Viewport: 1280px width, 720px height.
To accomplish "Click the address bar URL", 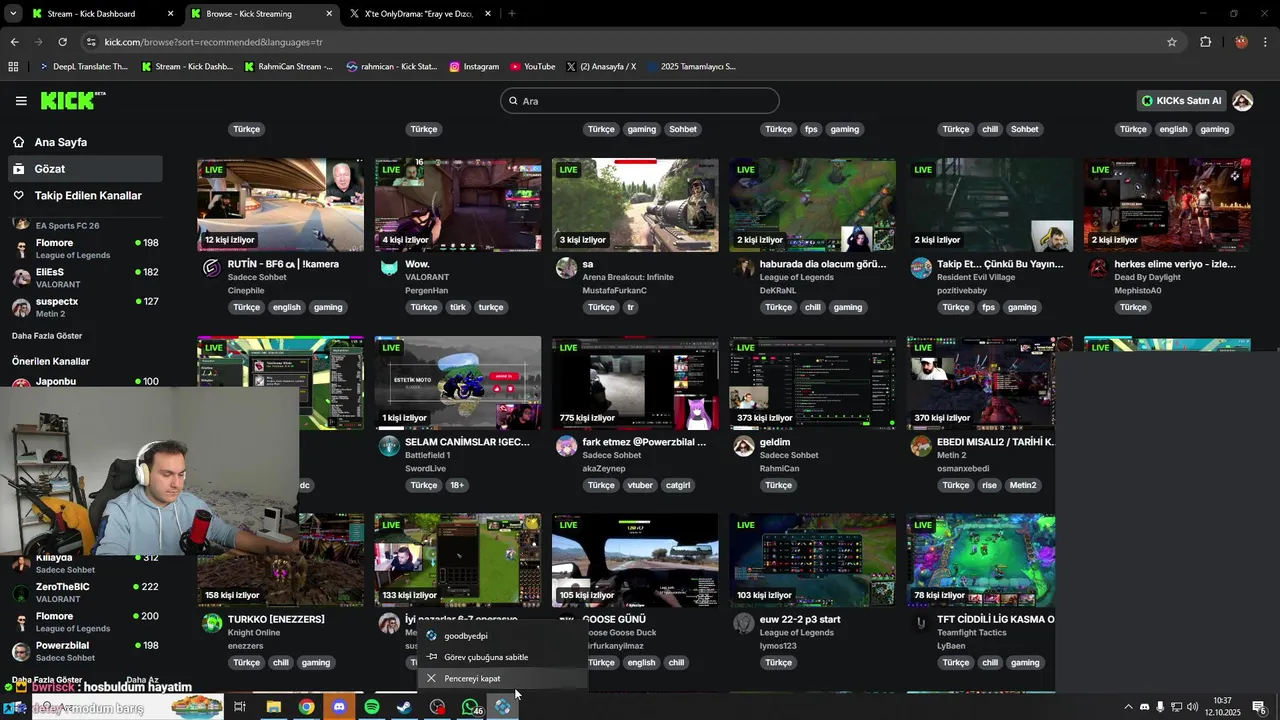I will [213, 42].
